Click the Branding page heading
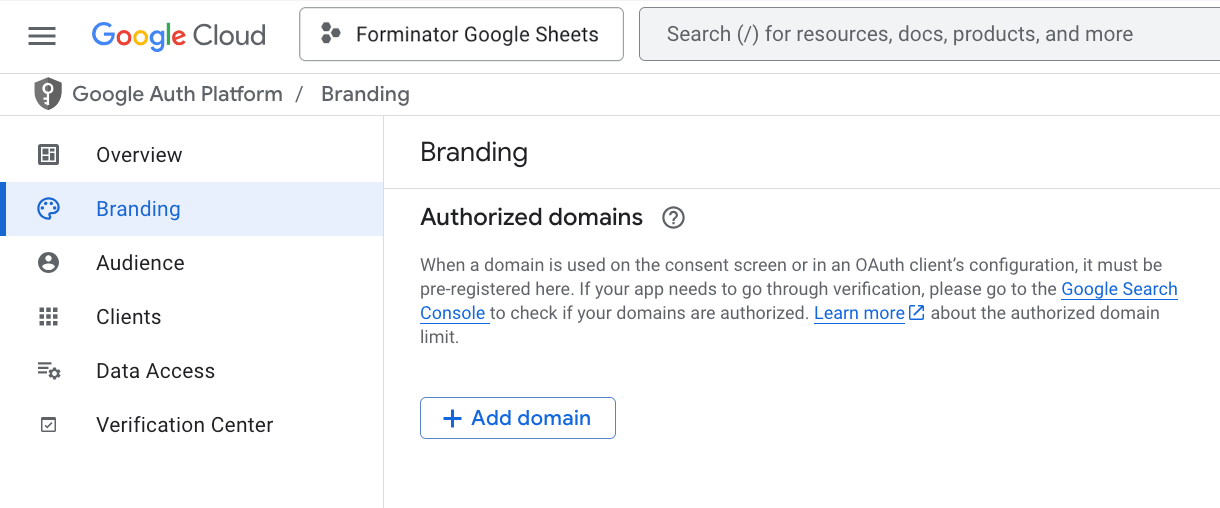 (474, 152)
